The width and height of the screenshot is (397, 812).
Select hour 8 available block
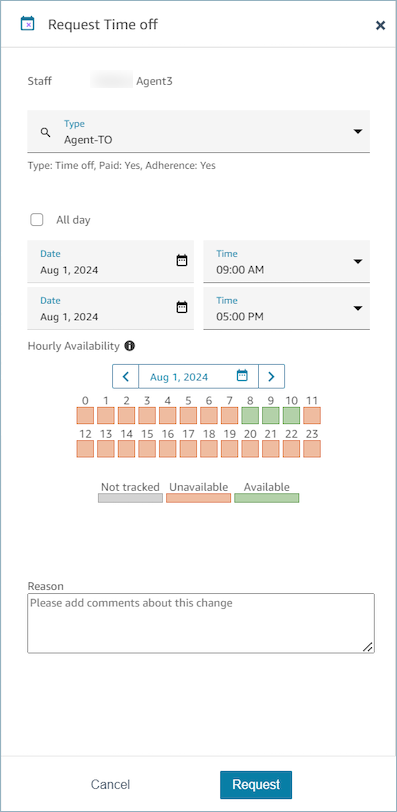pos(250,415)
